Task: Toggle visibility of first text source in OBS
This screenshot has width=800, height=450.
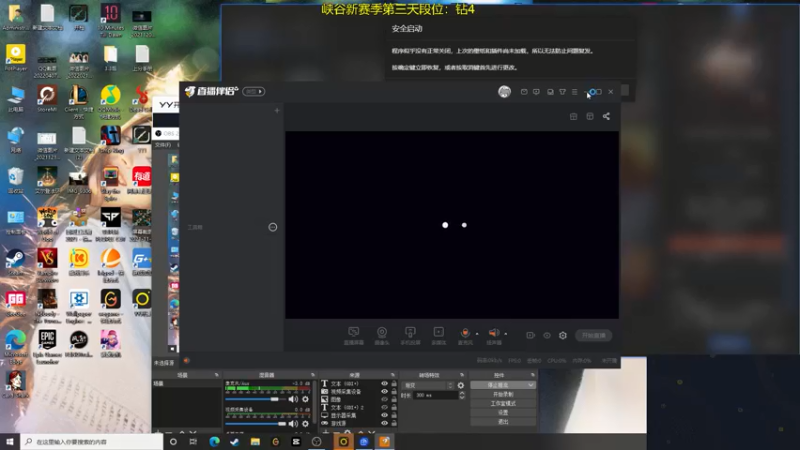Action: point(384,384)
